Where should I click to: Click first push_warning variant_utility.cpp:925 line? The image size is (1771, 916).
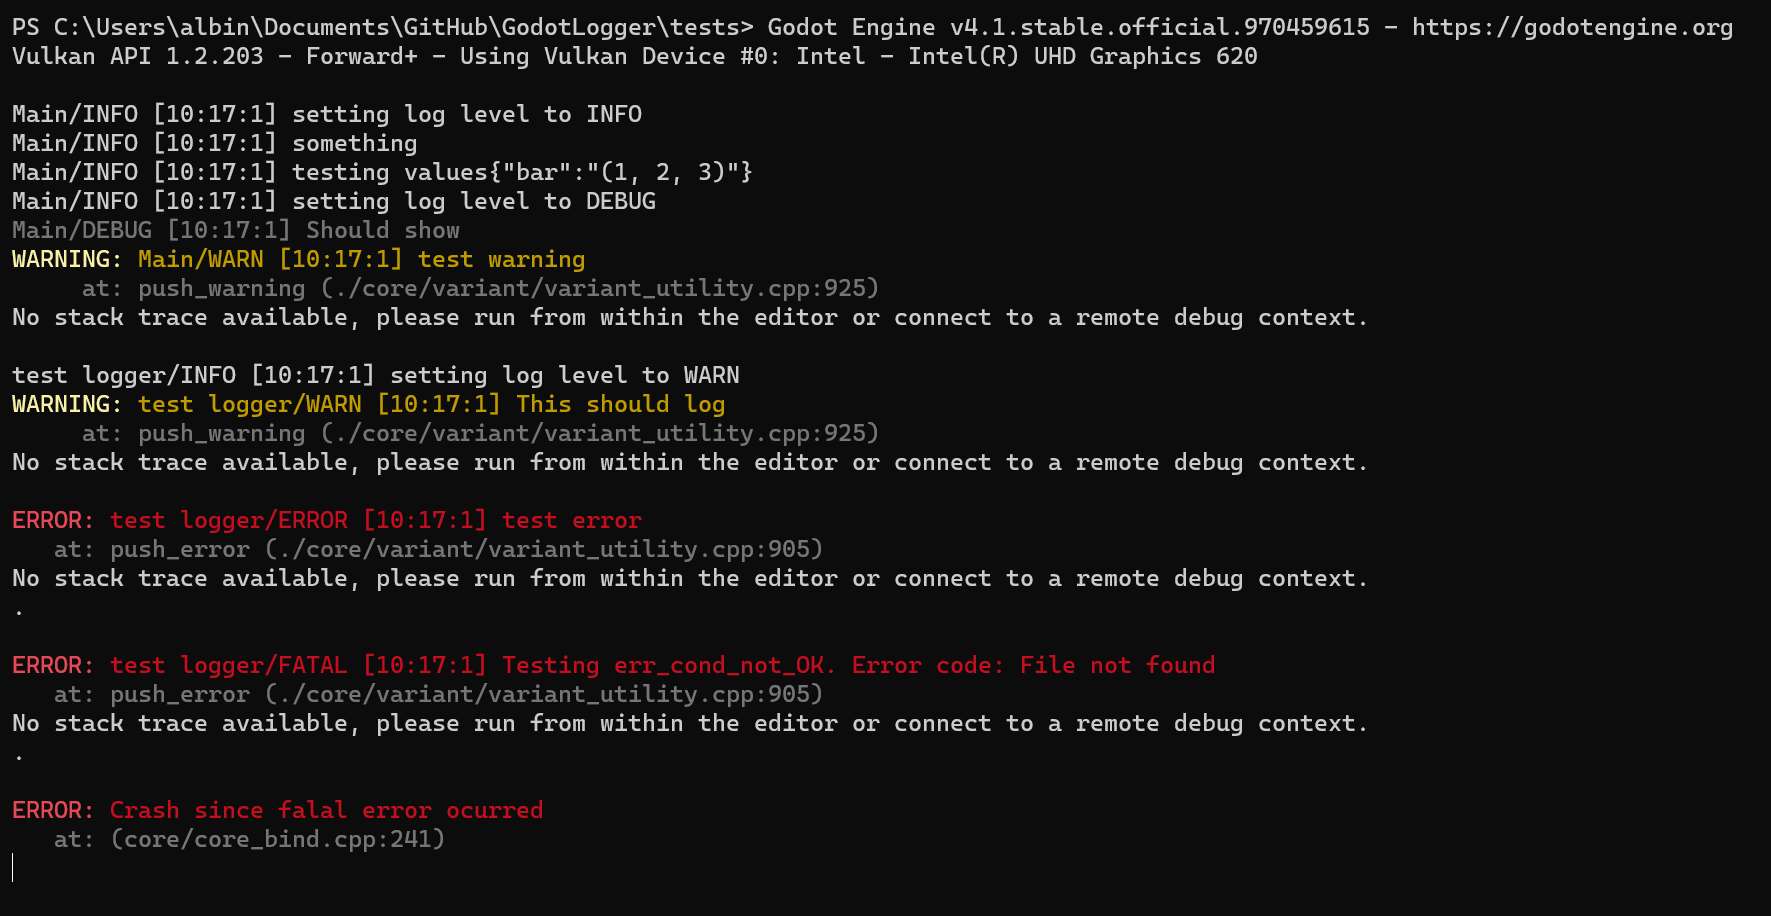[480, 289]
